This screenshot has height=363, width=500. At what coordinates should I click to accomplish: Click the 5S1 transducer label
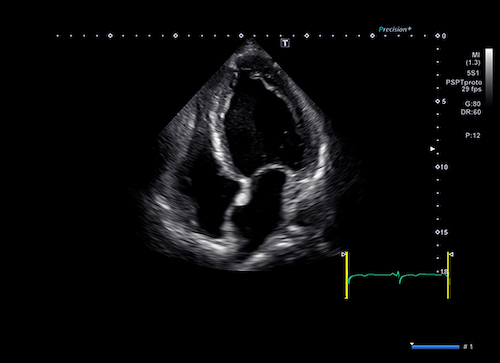click(473, 73)
